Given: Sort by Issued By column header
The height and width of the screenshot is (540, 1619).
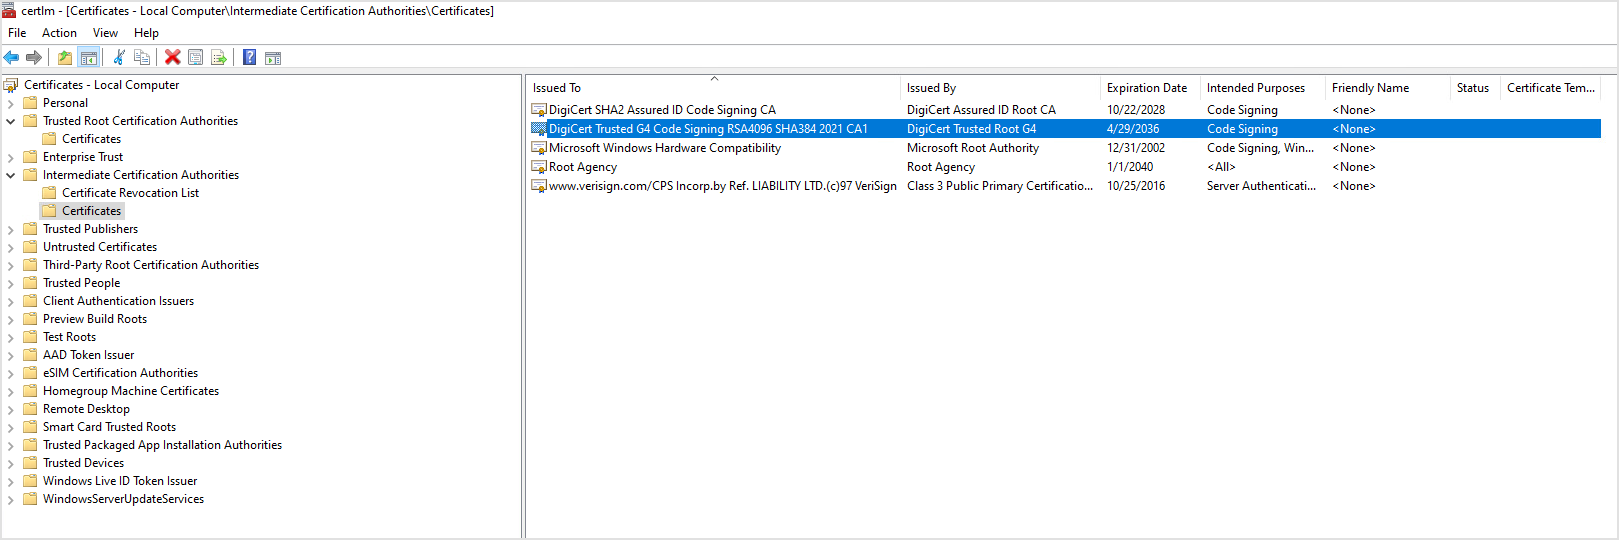Looking at the screenshot, I should pos(1001,88).
